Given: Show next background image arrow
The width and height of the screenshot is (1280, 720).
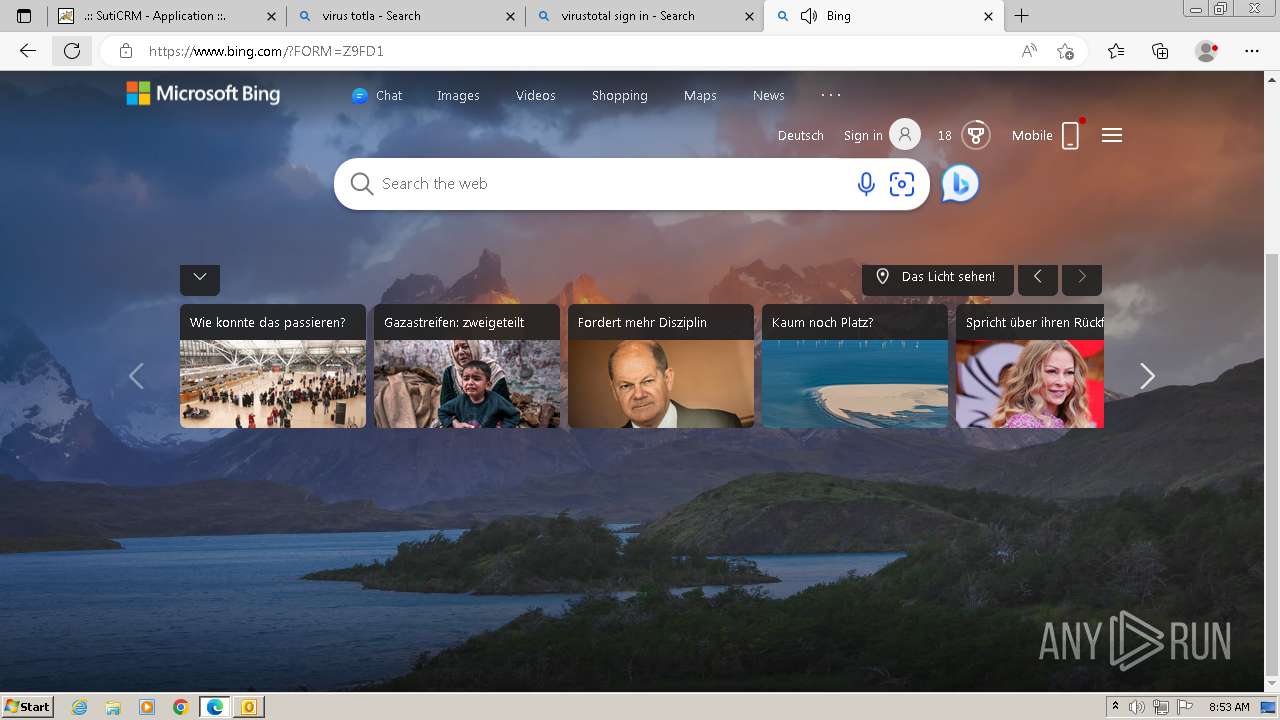Looking at the screenshot, I should tap(1082, 277).
